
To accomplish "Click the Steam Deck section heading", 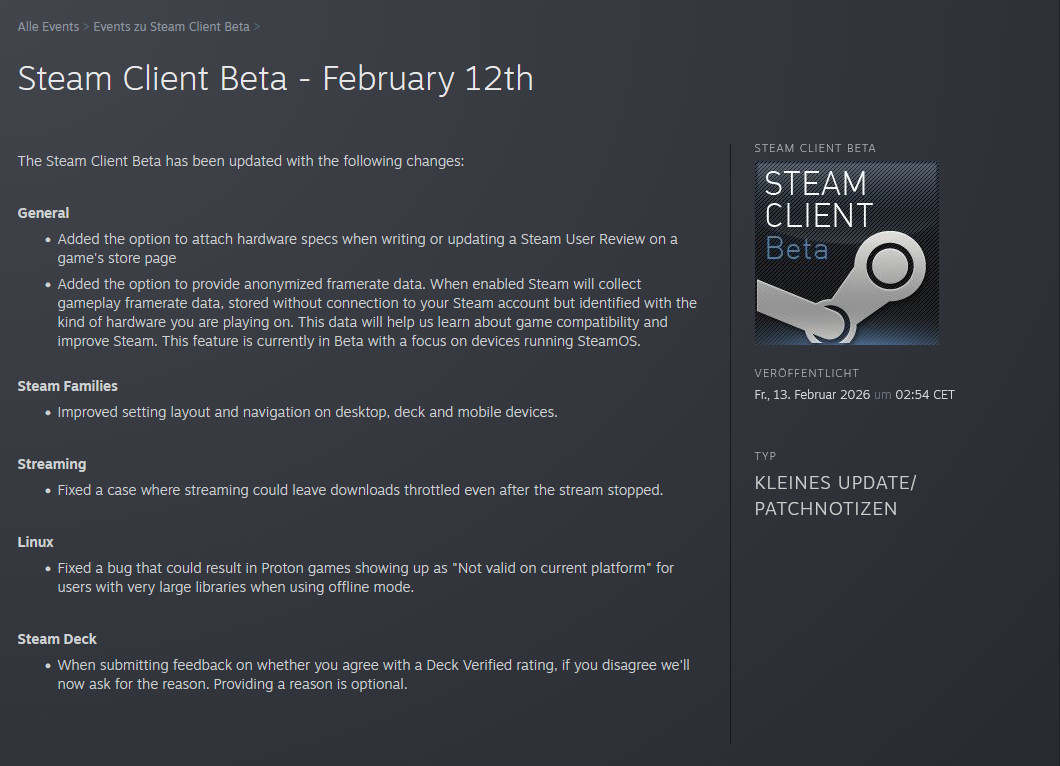I will click(57, 639).
